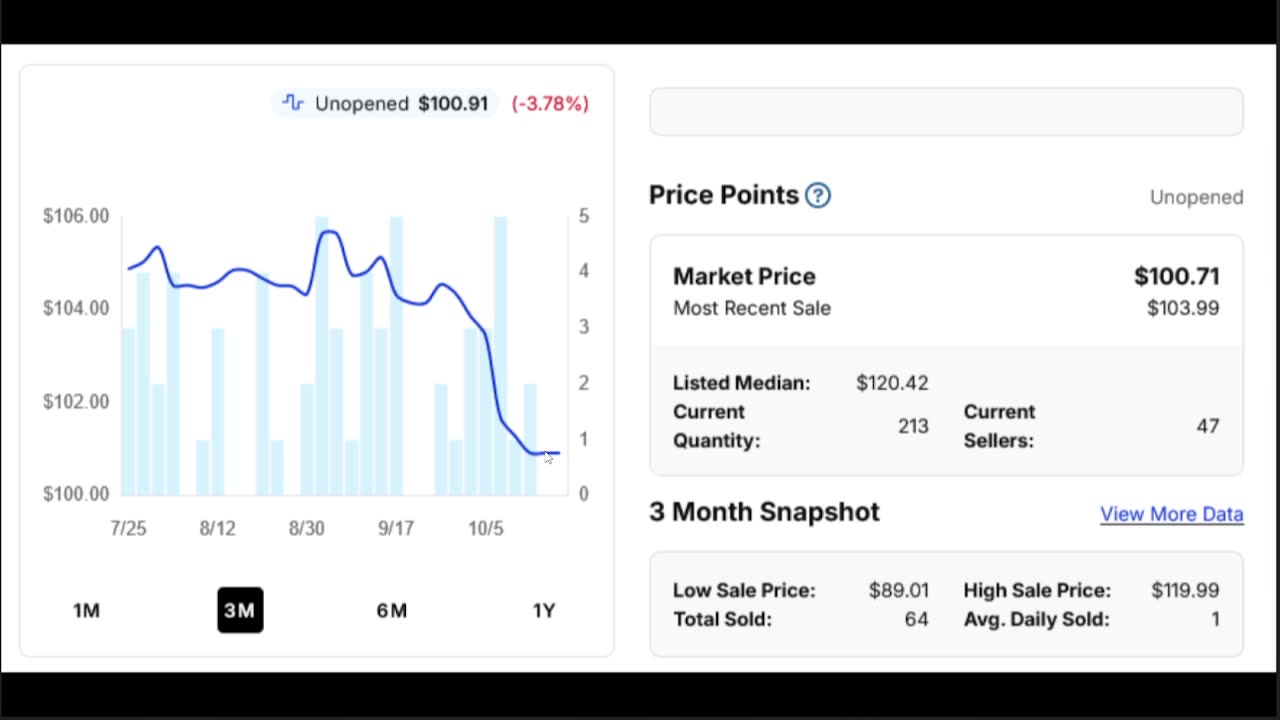Click the Current Sellers value 47

point(1208,426)
